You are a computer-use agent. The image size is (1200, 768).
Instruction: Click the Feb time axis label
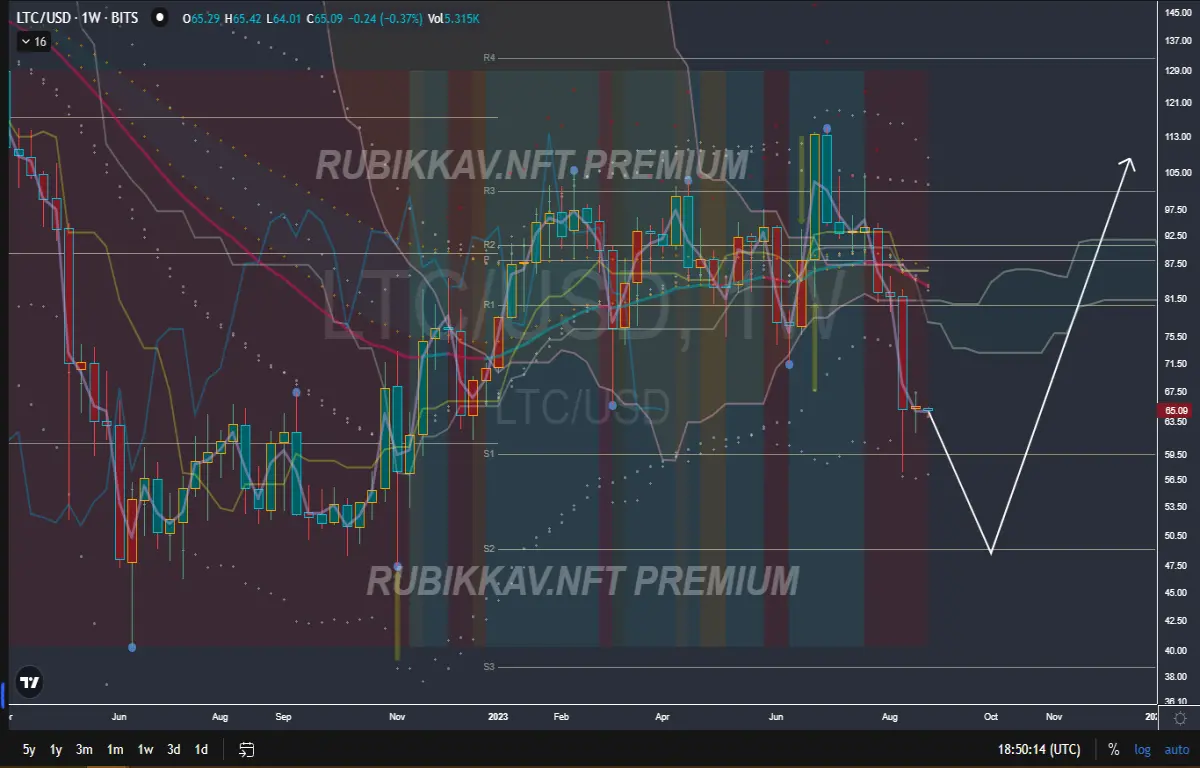click(560, 717)
